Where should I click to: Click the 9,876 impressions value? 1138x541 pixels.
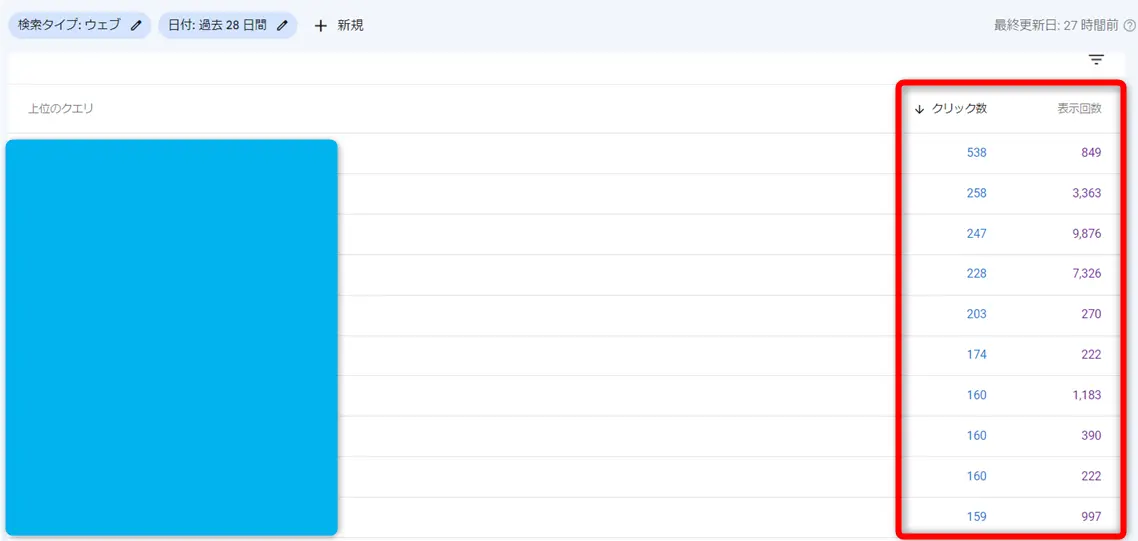[x=1086, y=233]
